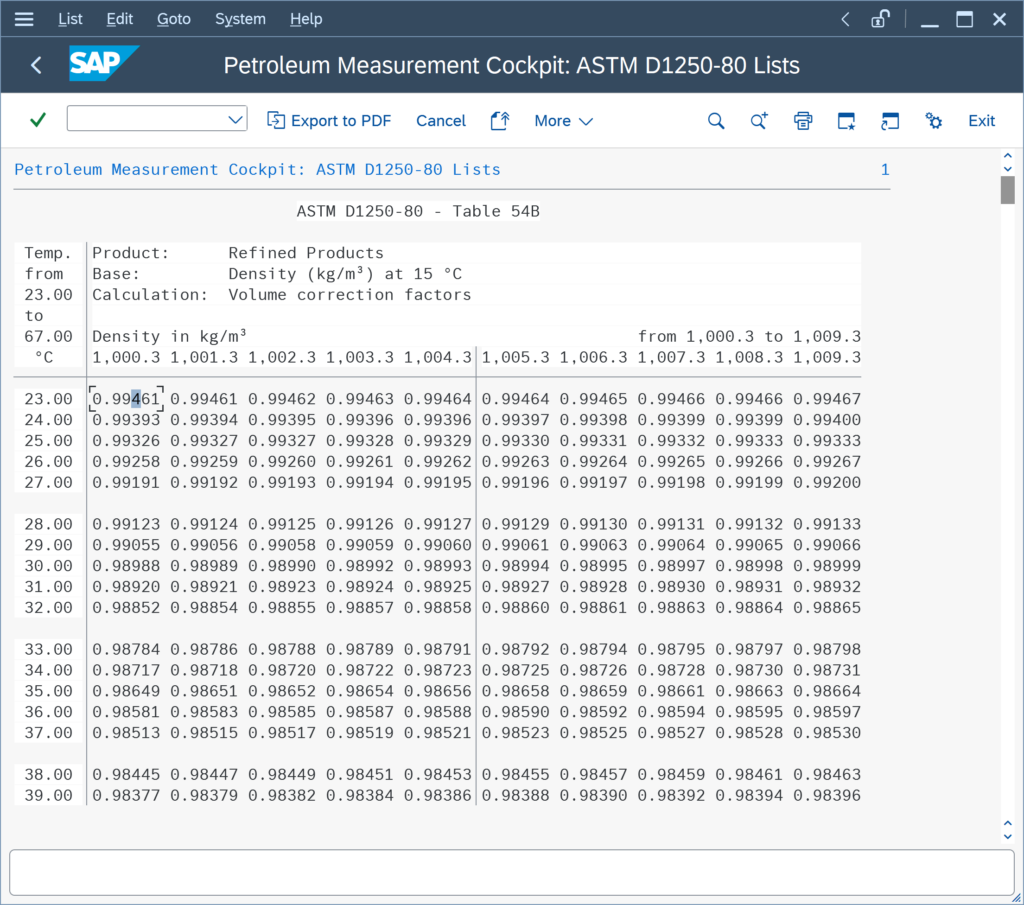Go back using the header back arrow
Screen dimensions: 1024x905
pos(37,65)
